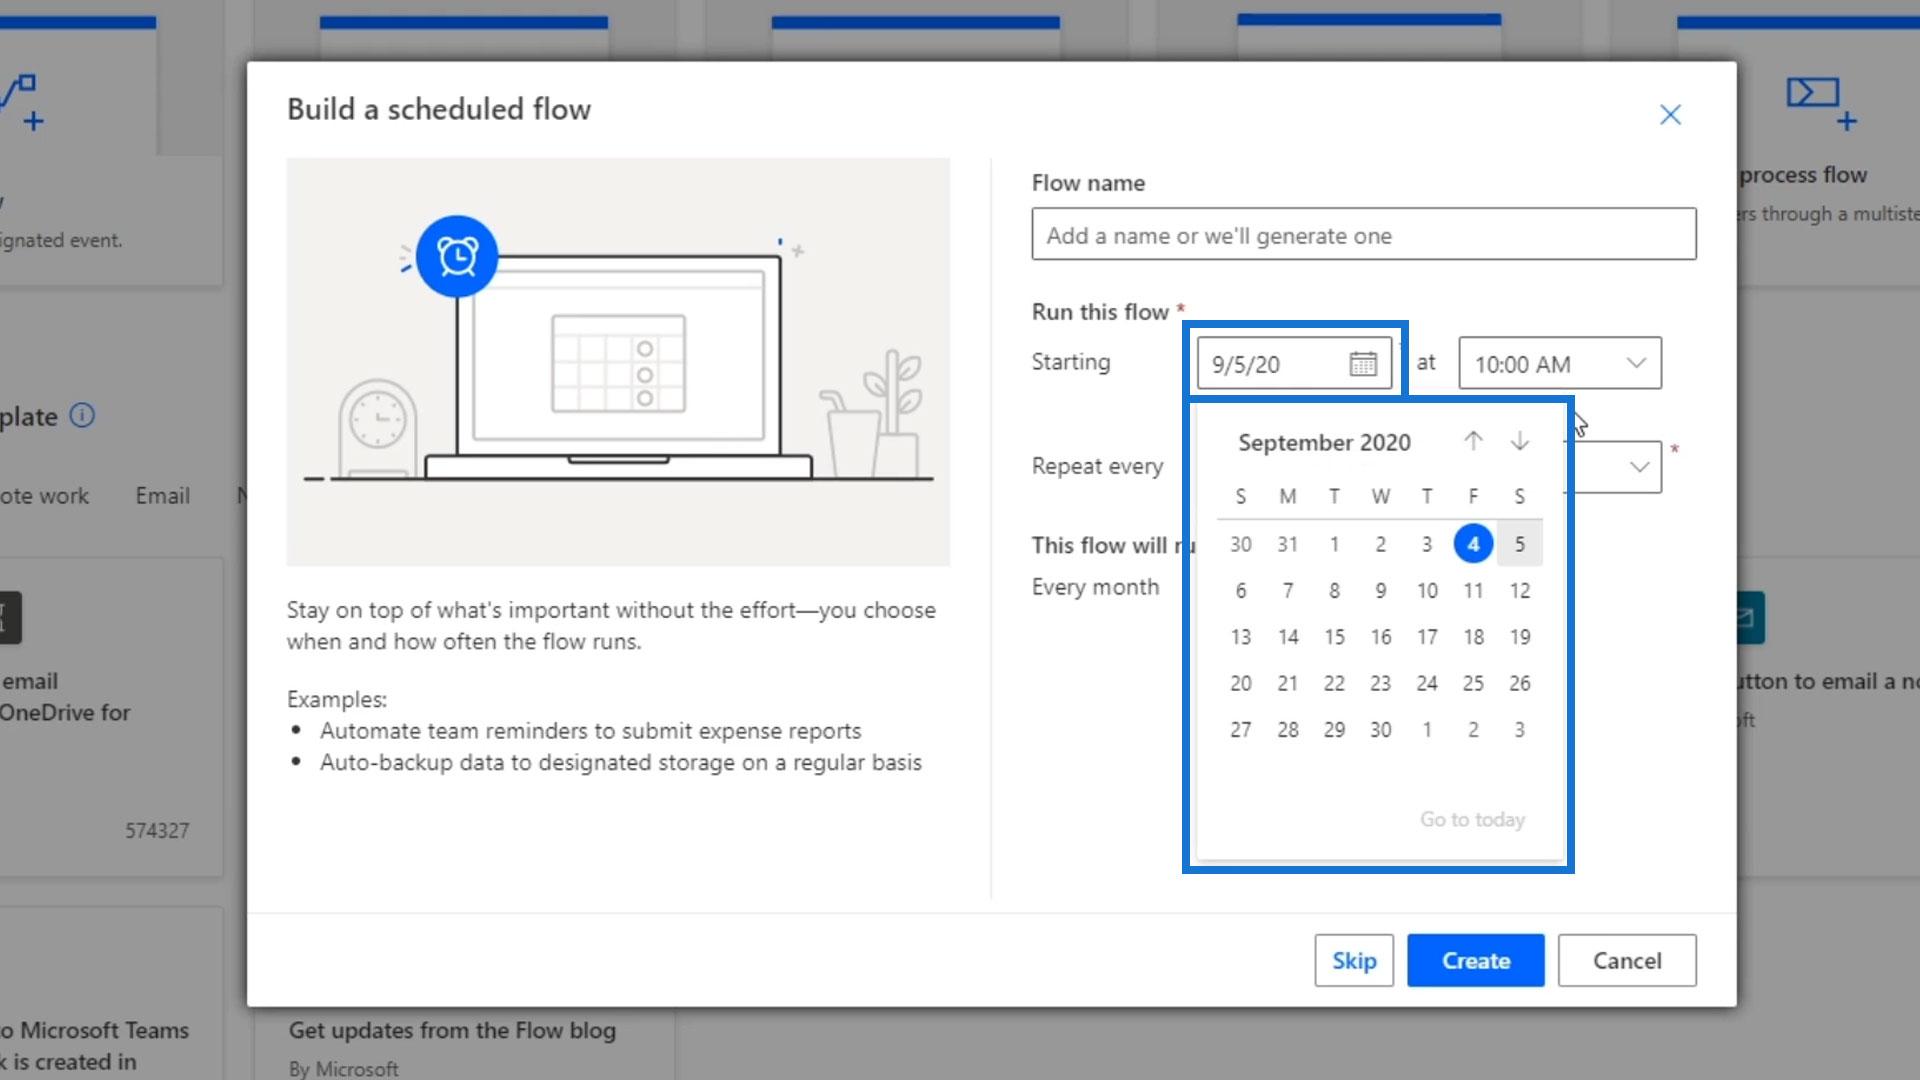Click the template info icon
The width and height of the screenshot is (1920, 1080).
pos(82,416)
